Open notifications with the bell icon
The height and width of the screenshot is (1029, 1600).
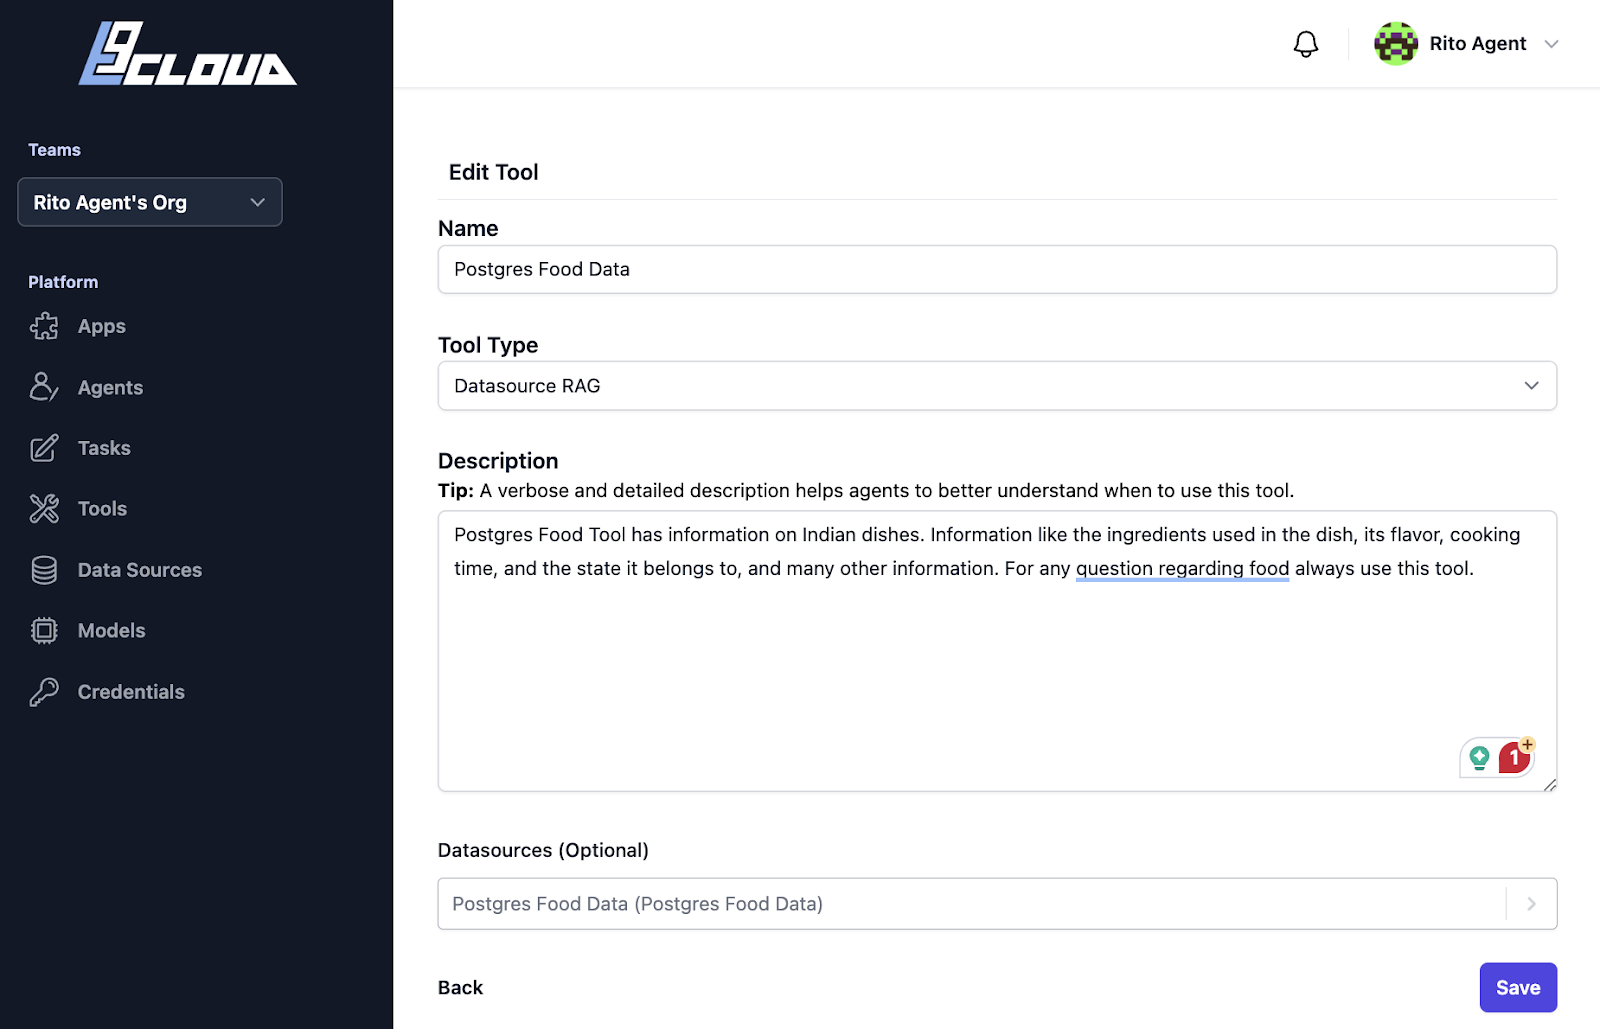(x=1306, y=44)
